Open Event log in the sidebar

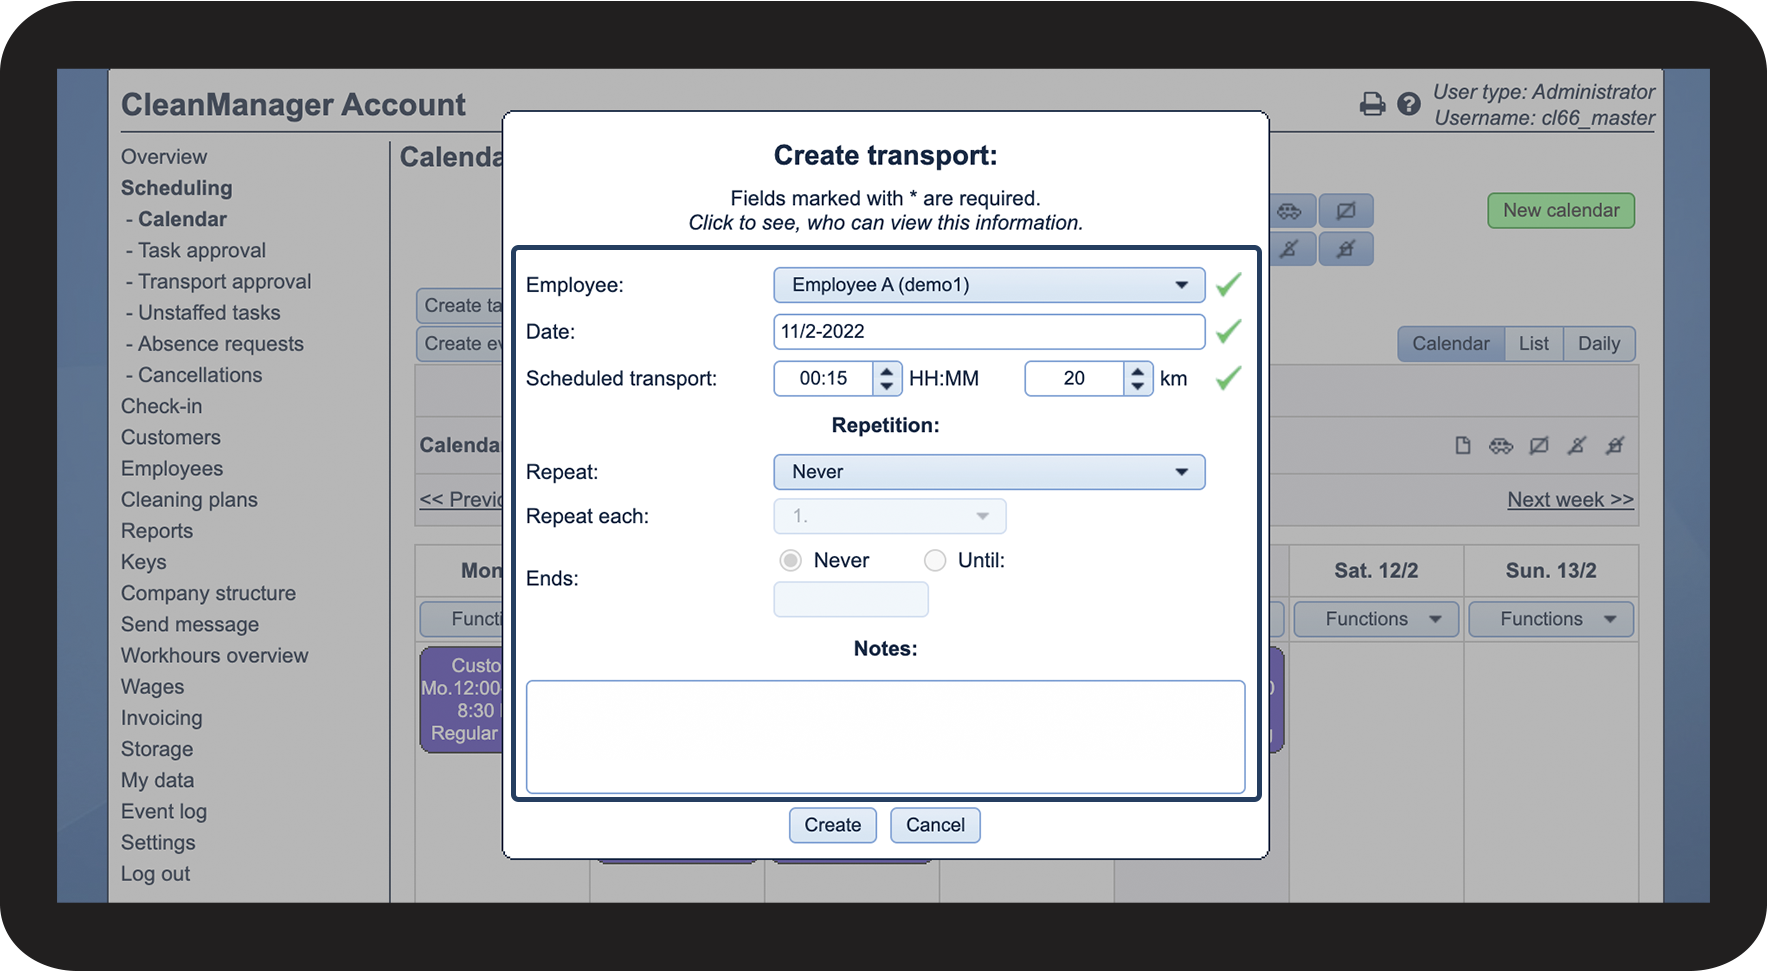pos(164,812)
